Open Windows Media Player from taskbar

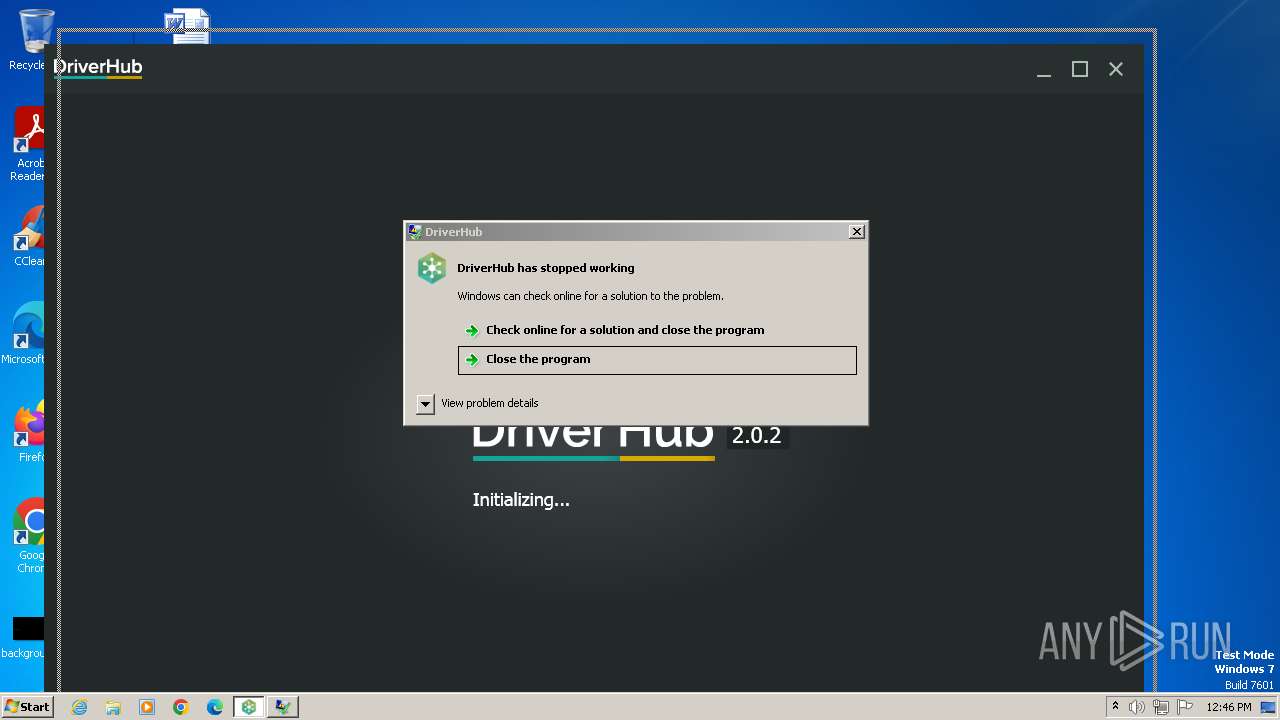(x=147, y=707)
